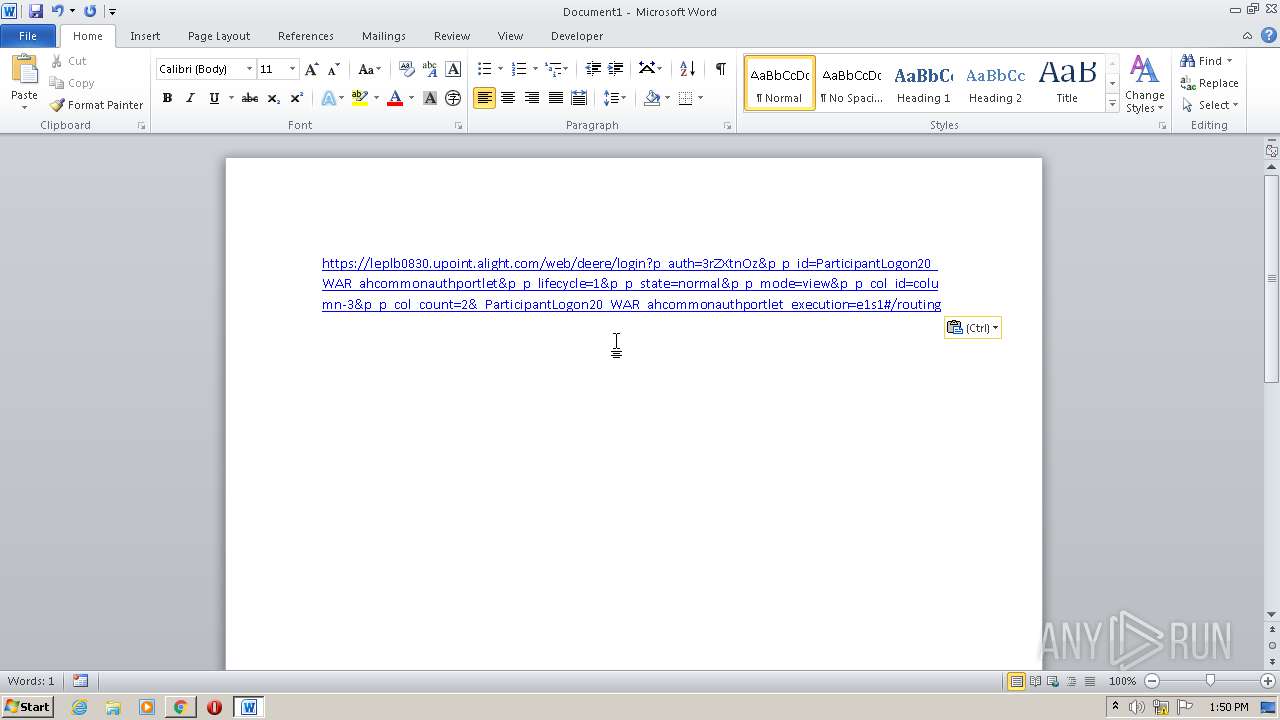Switch to the Page Layout tab

coord(219,36)
